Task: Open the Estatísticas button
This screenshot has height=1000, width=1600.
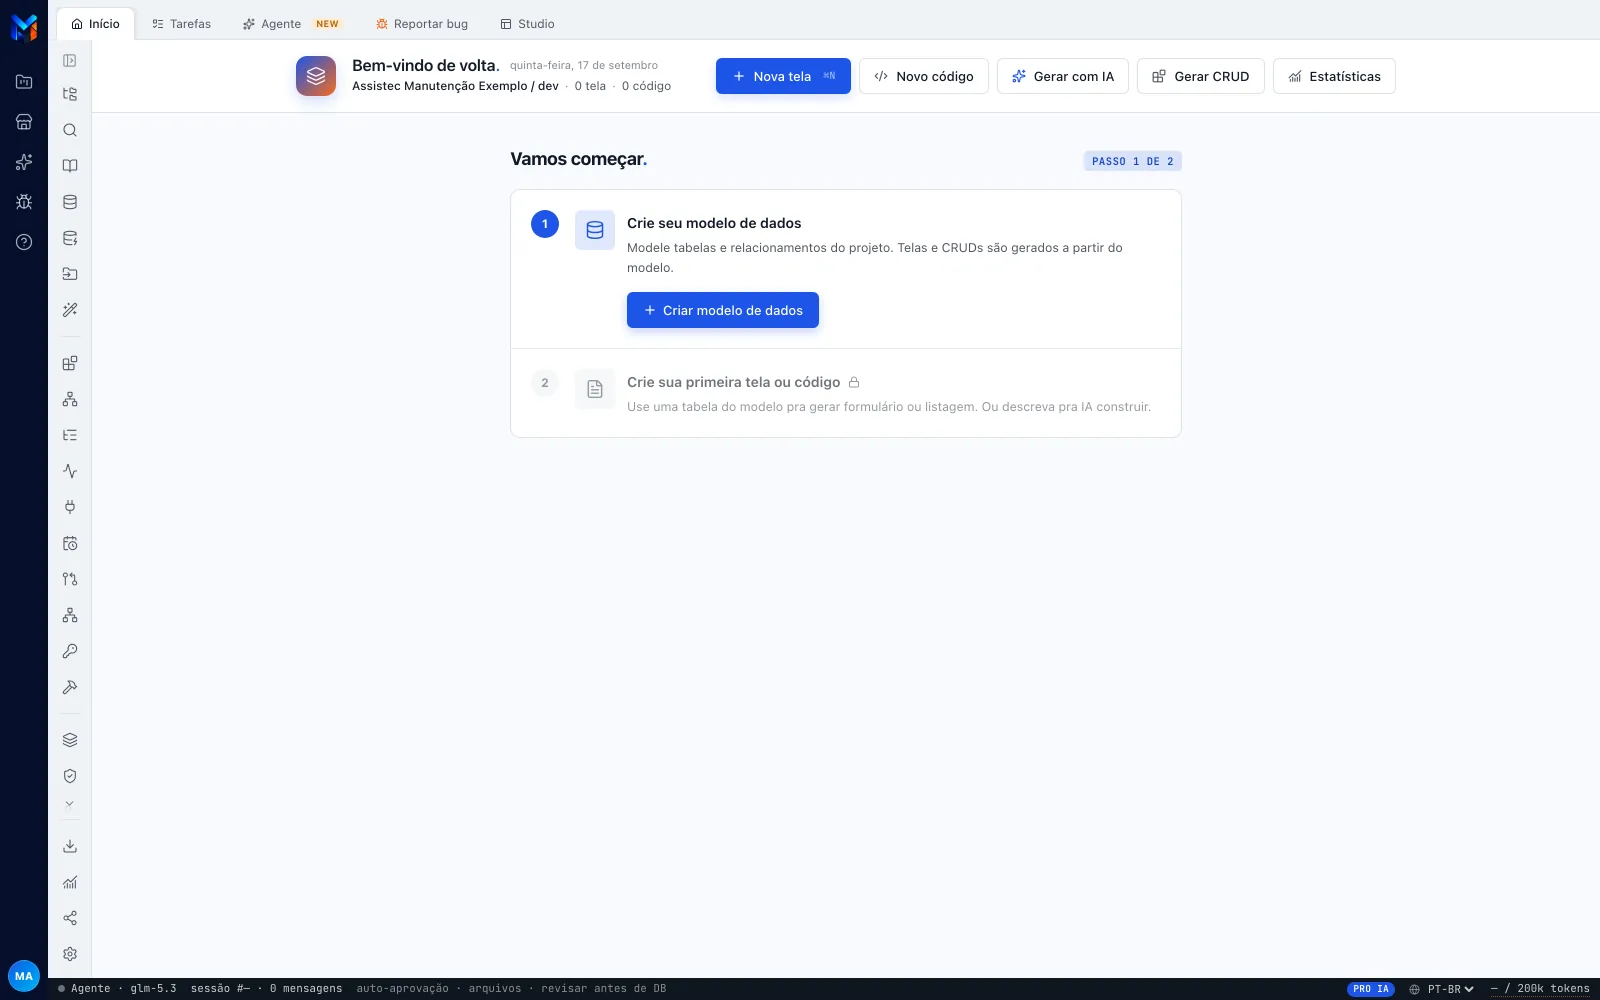Action: click(x=1334, y=76)
